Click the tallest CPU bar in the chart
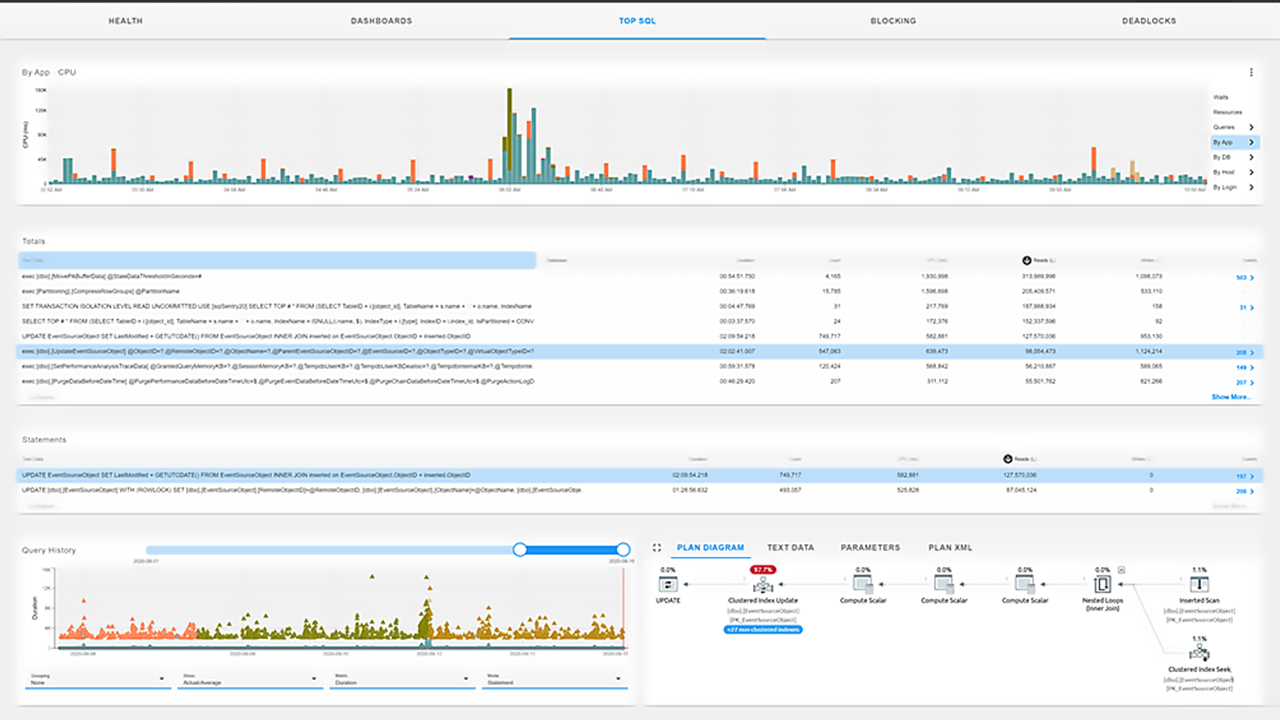 (508, 135)
